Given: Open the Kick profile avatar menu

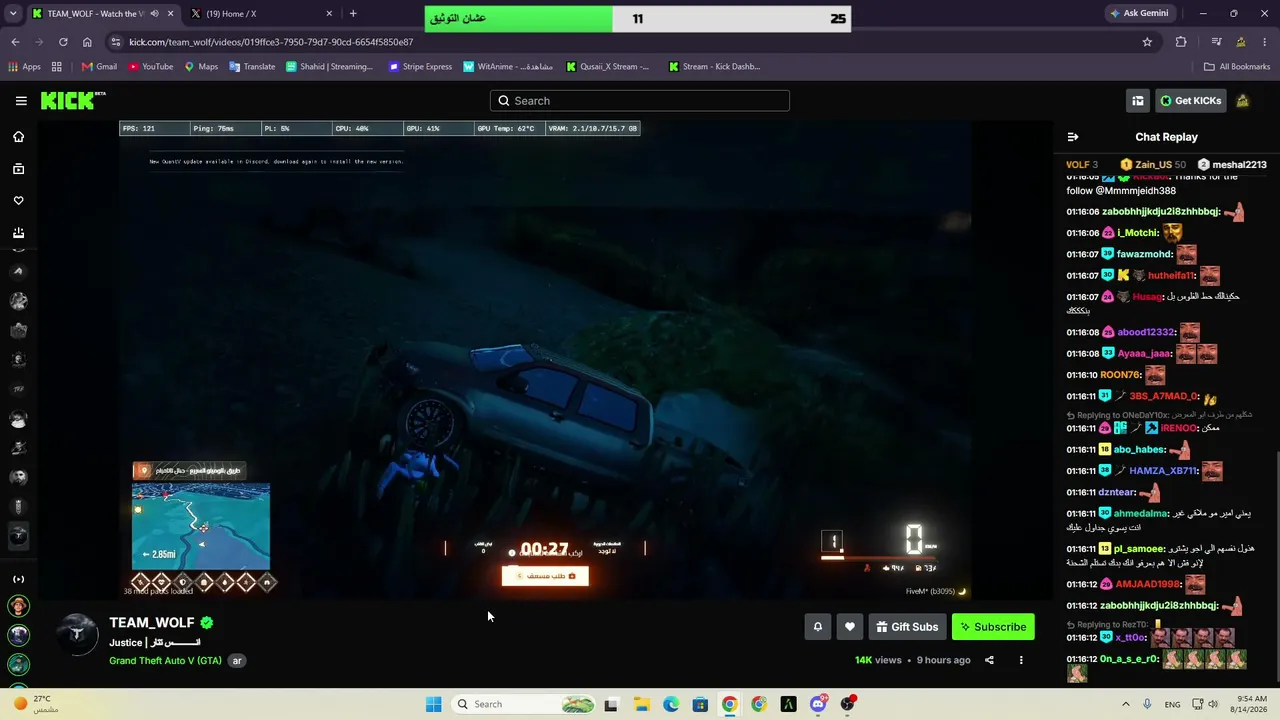Looking at the screenshot, I should click(x=1242, y=101).
